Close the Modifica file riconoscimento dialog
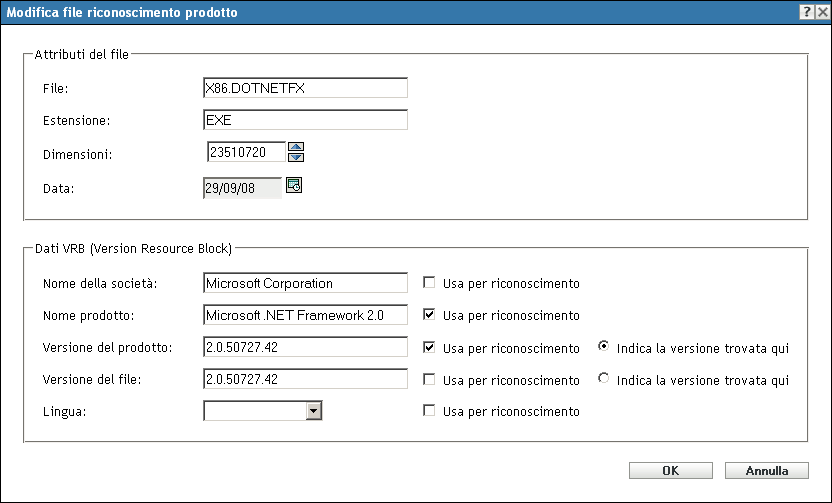This screenshot has width=832, height=503. (822, 9)
